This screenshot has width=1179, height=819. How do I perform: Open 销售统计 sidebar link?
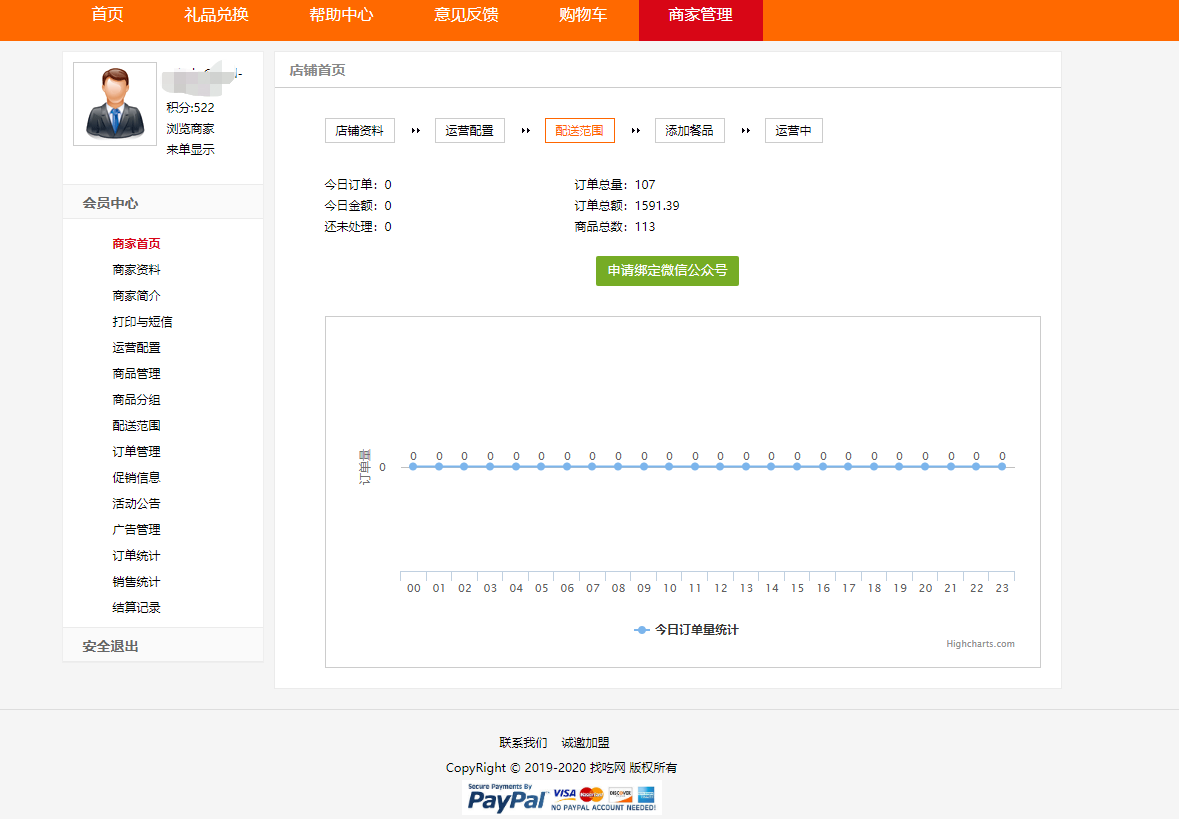(136, 582)
